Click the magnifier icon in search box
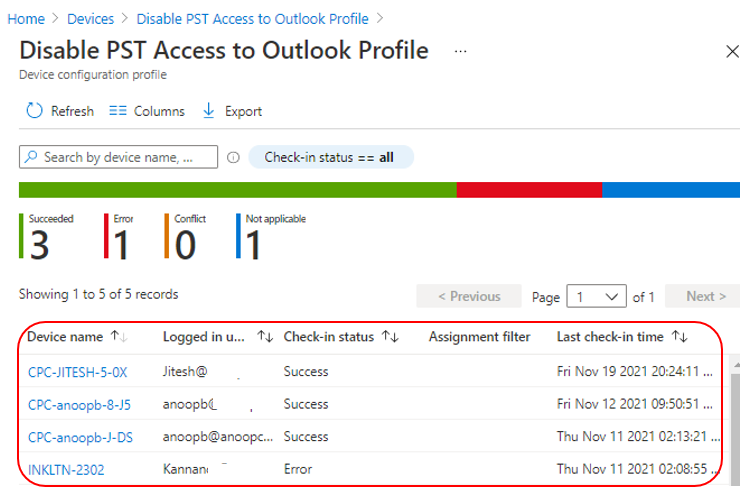 click(31, 157)
